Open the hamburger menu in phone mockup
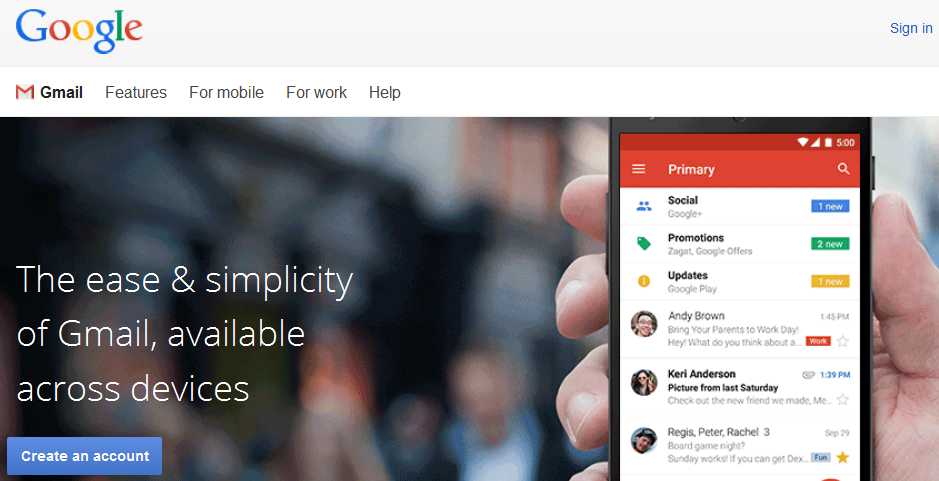 (639, 169)
